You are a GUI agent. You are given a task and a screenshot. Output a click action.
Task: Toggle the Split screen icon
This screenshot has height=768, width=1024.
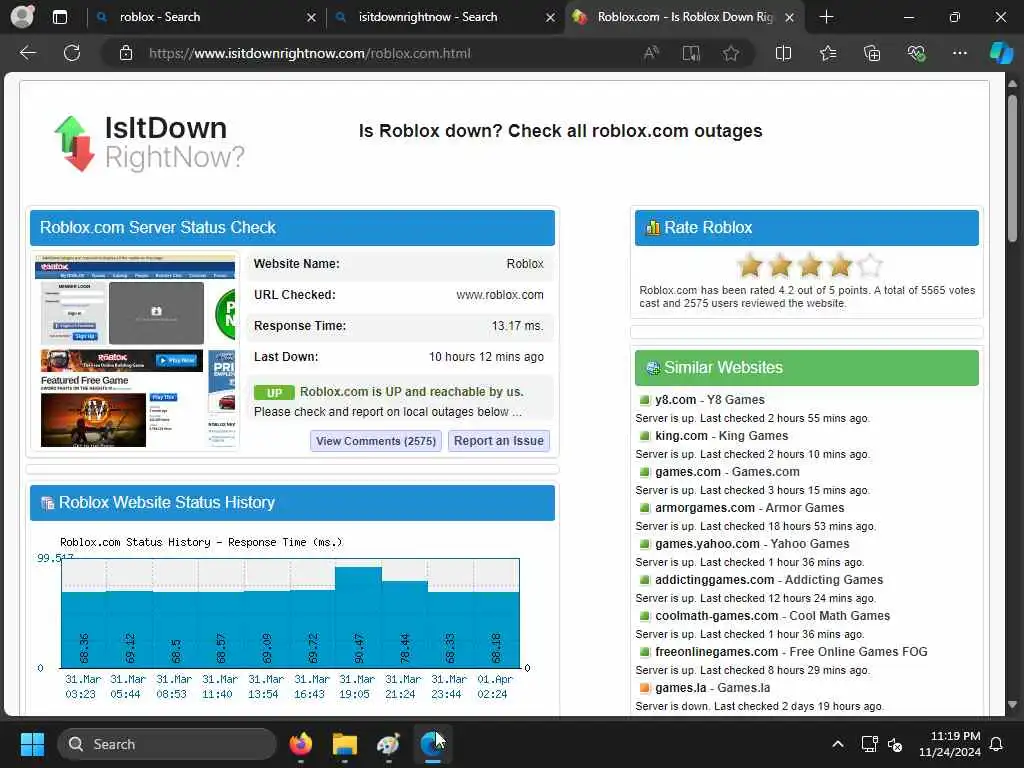click(783, 53)
